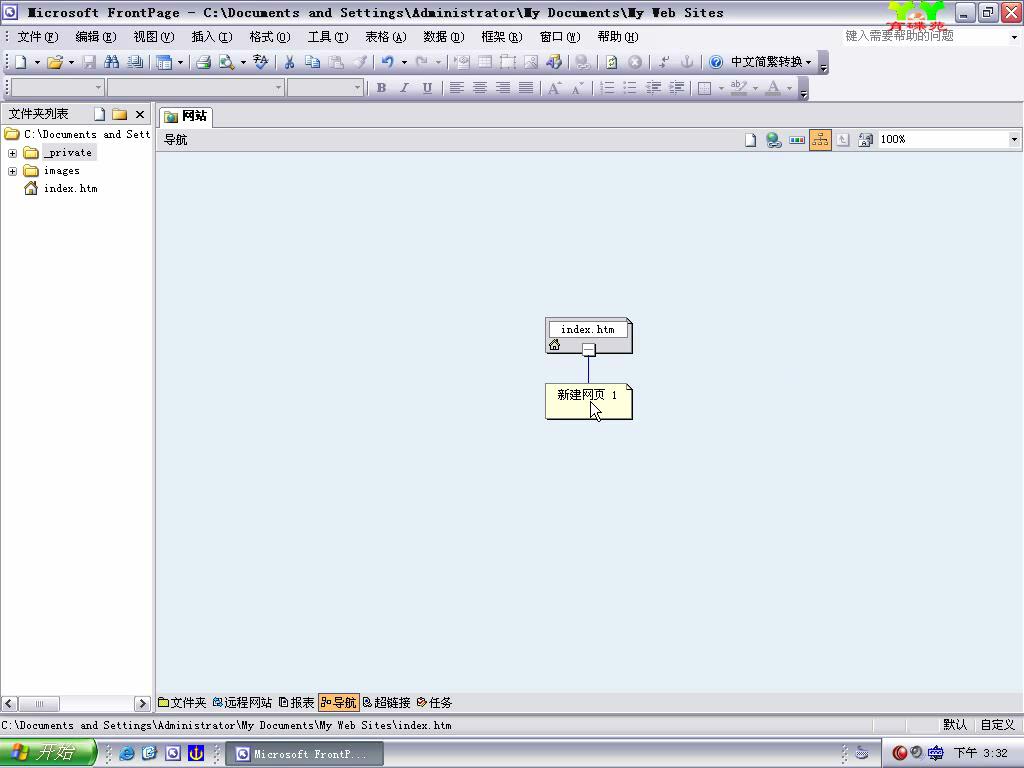
Task: Open the 格式 menu
Action: [270, 37]
